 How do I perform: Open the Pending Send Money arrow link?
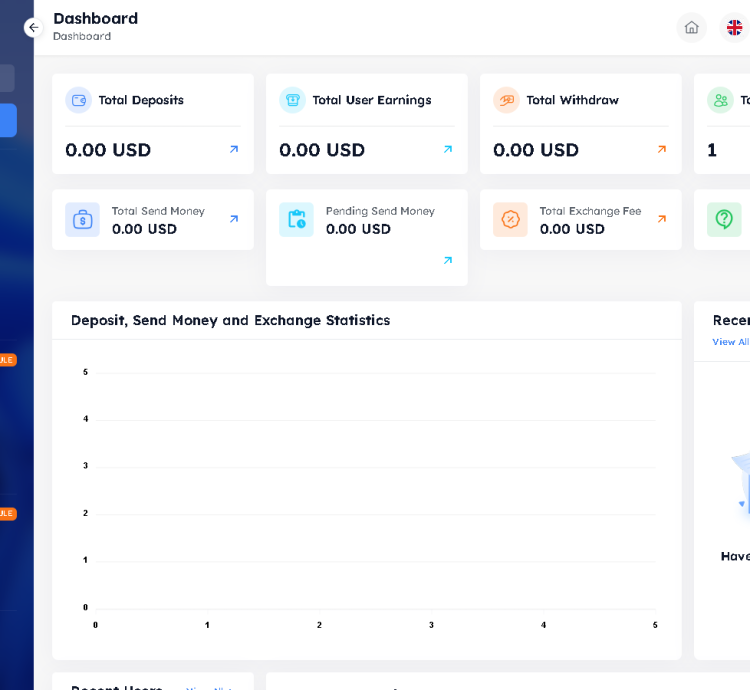click(x=448, y=260)
